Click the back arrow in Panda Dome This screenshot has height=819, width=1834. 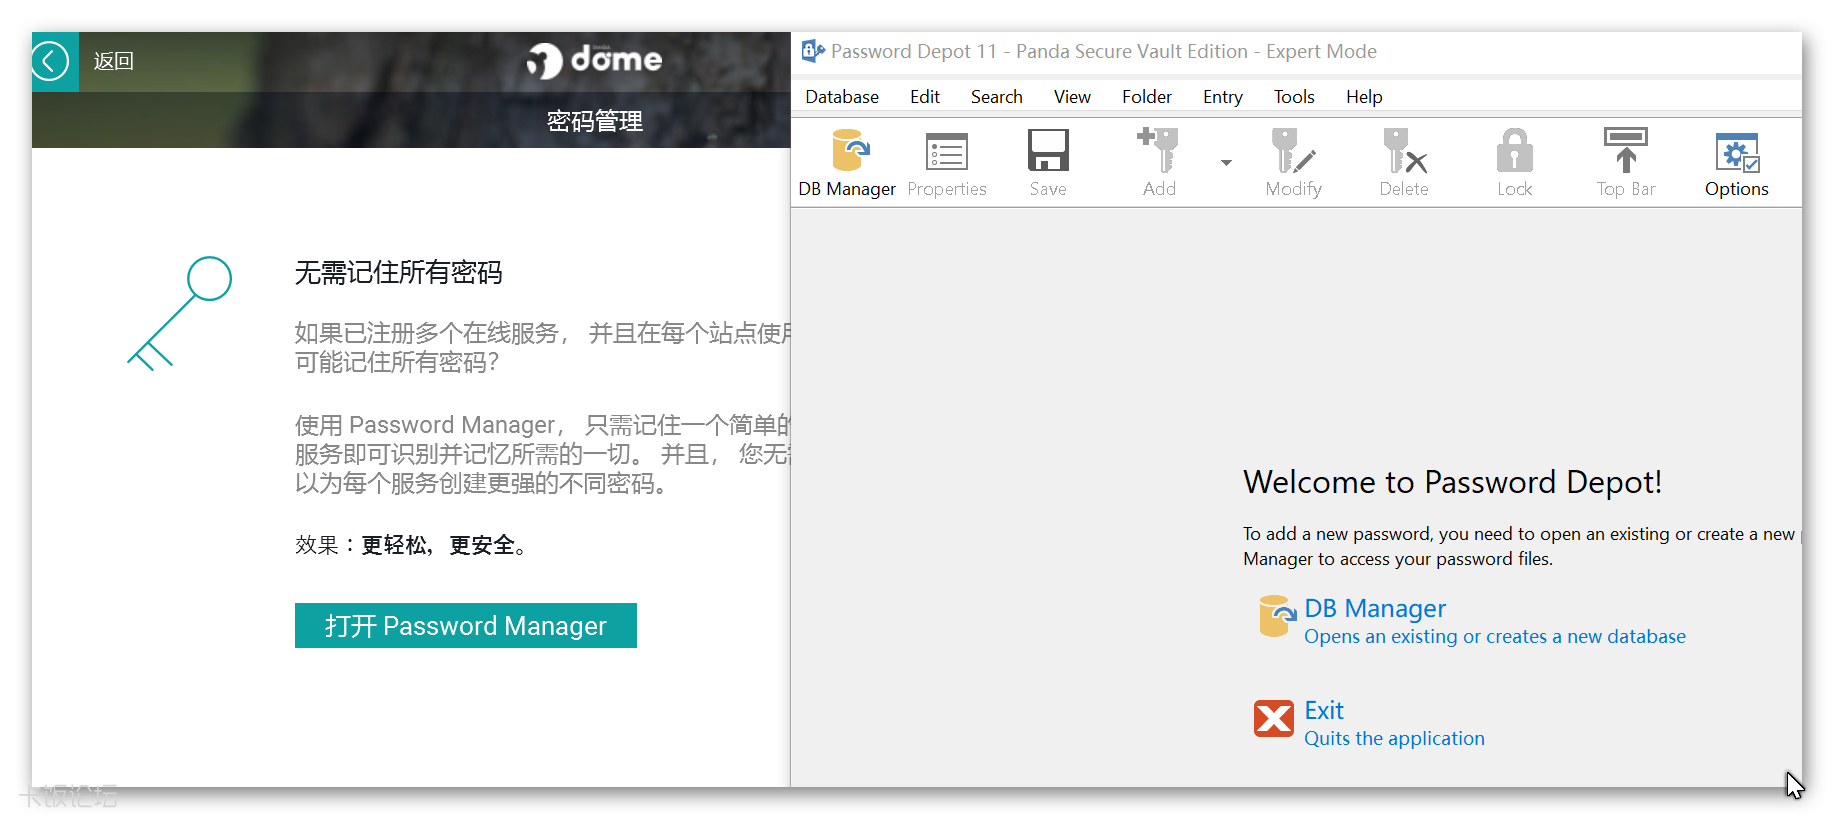tap(50, 61)
